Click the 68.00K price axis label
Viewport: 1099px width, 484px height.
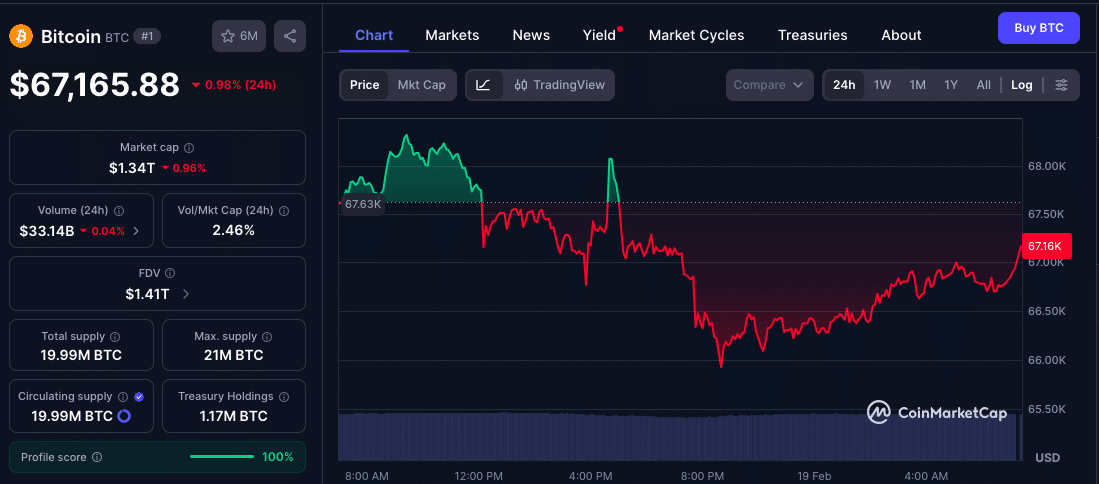(x=1047, y=167)
